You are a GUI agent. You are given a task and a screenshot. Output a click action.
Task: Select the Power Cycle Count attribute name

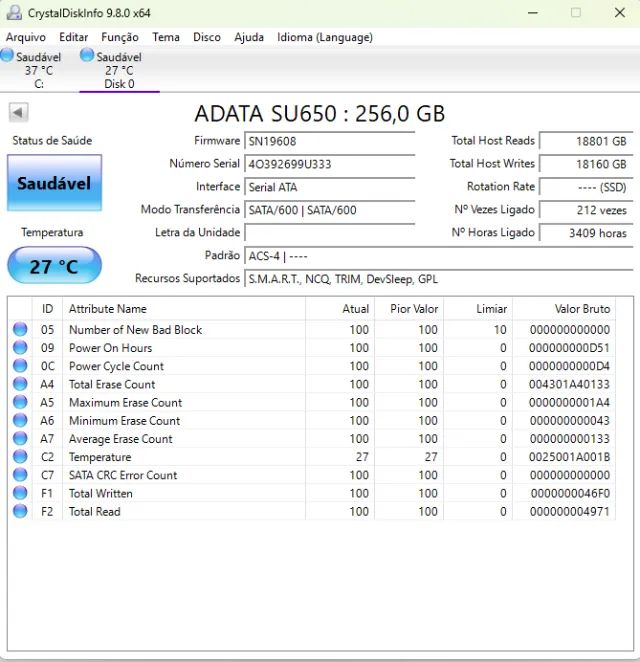(x=116, y=366)
